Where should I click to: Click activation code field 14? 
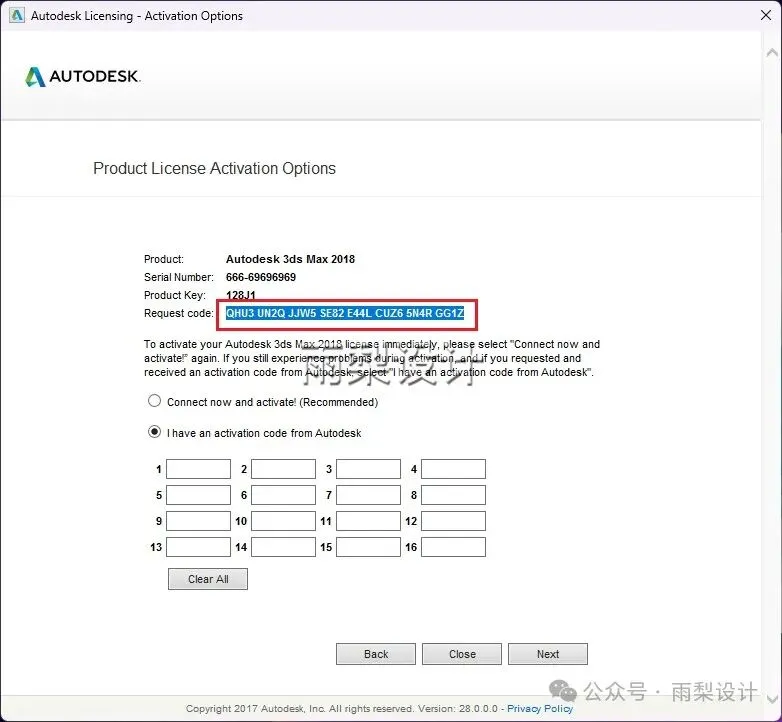(283, 547)
